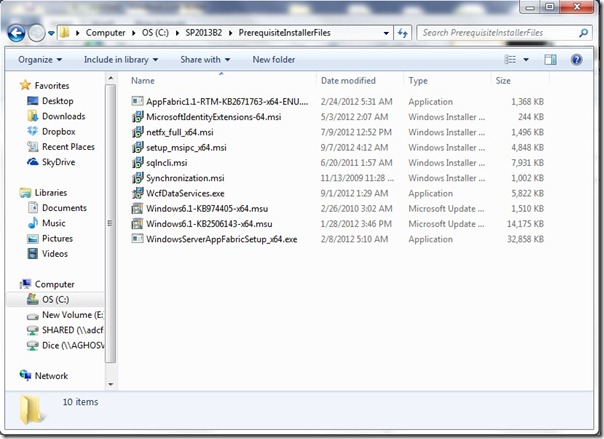
Task: Refresh the folder with refresh icon
Action: pyautogui.click(x=403, y=33)
